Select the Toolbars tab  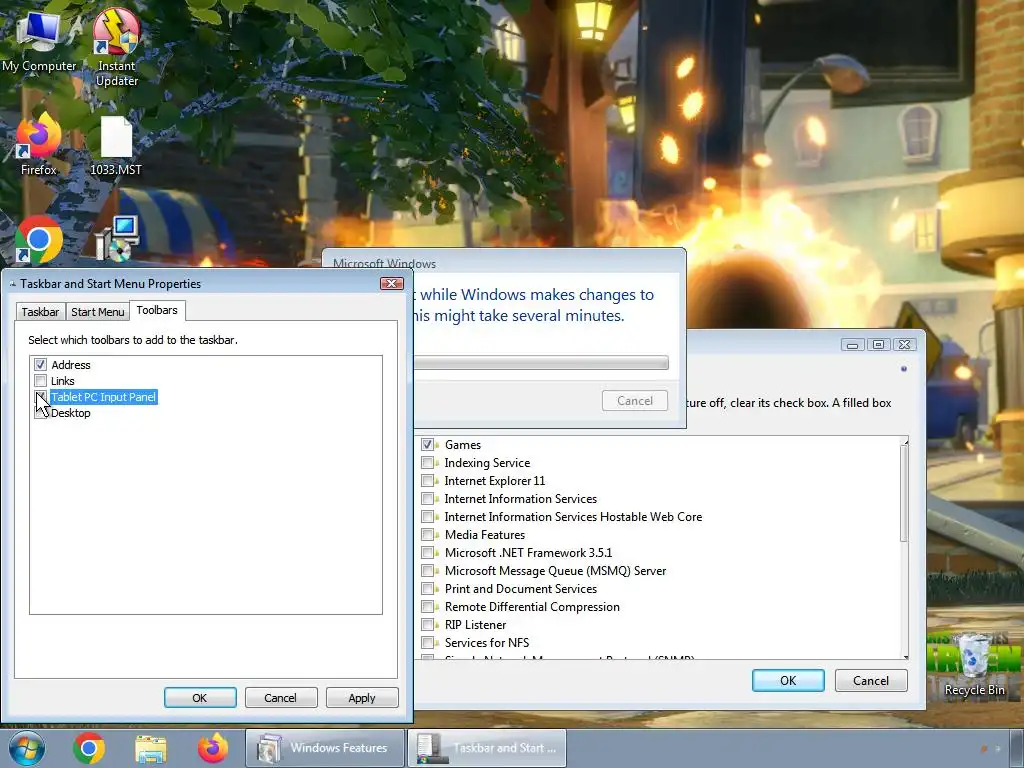[157, 310]
